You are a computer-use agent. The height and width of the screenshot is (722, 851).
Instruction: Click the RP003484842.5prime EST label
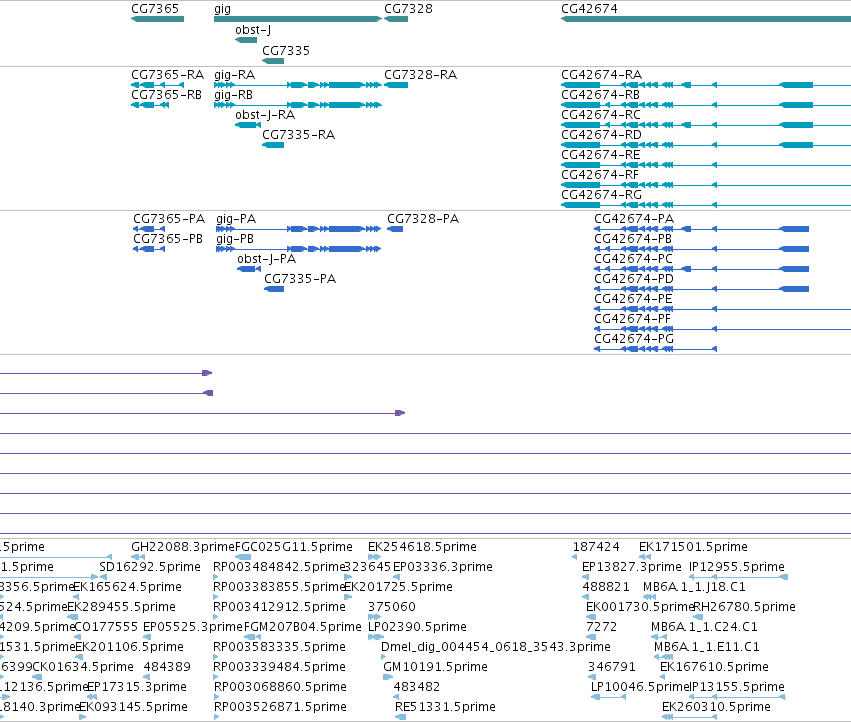coord(279,567)
